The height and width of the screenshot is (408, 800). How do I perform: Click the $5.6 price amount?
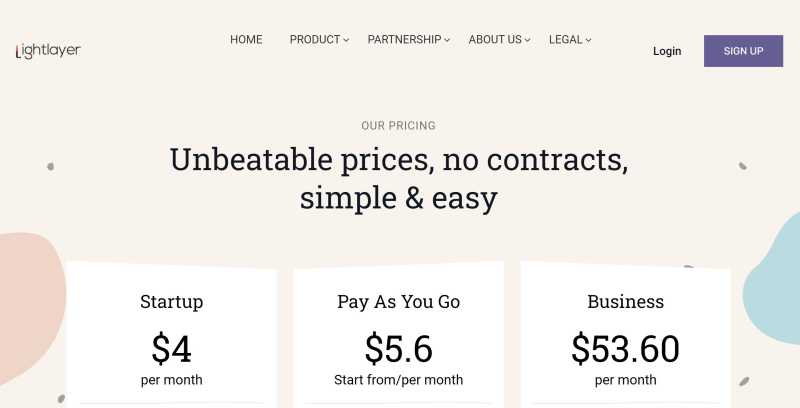pyautogui.click(x=398, y=348)
